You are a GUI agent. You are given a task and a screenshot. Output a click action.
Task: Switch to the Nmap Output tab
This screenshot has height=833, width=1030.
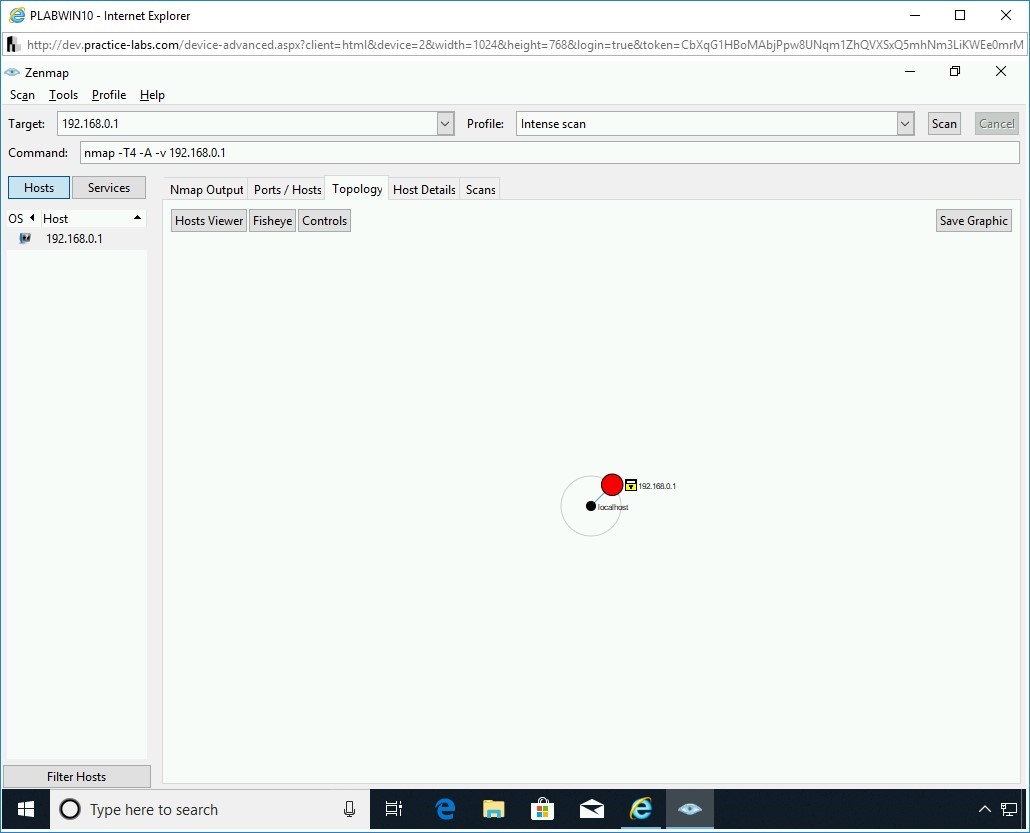tap(206, 189)
